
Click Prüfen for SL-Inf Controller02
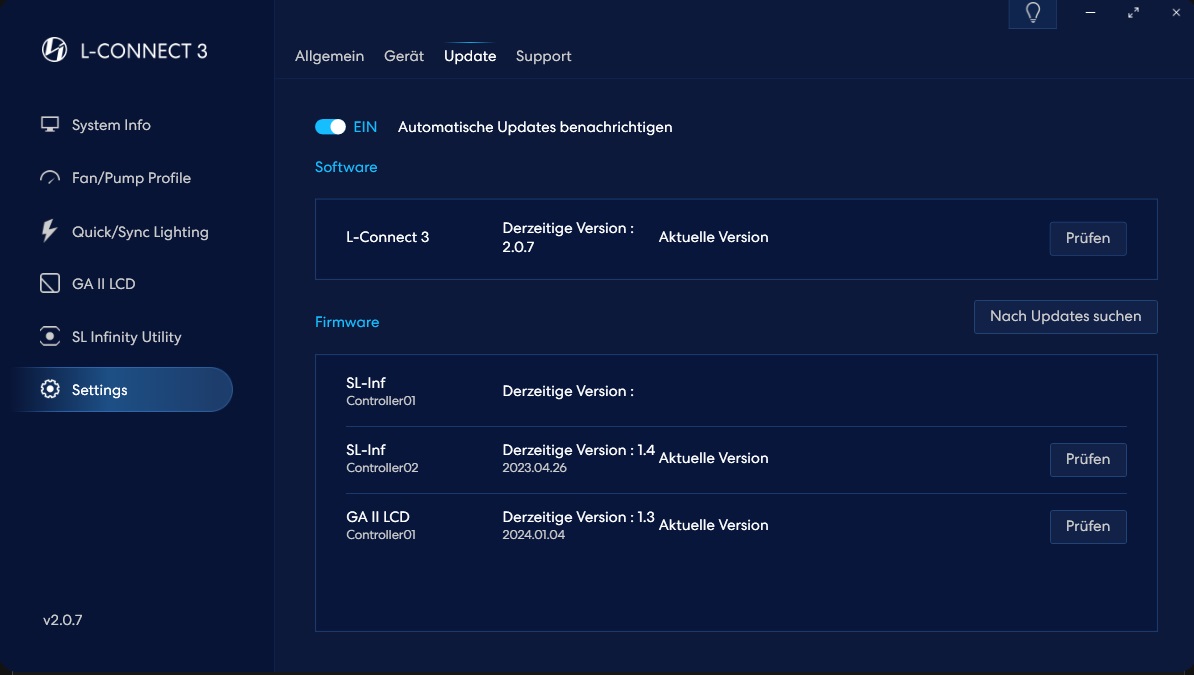(x=1087, y=459)
